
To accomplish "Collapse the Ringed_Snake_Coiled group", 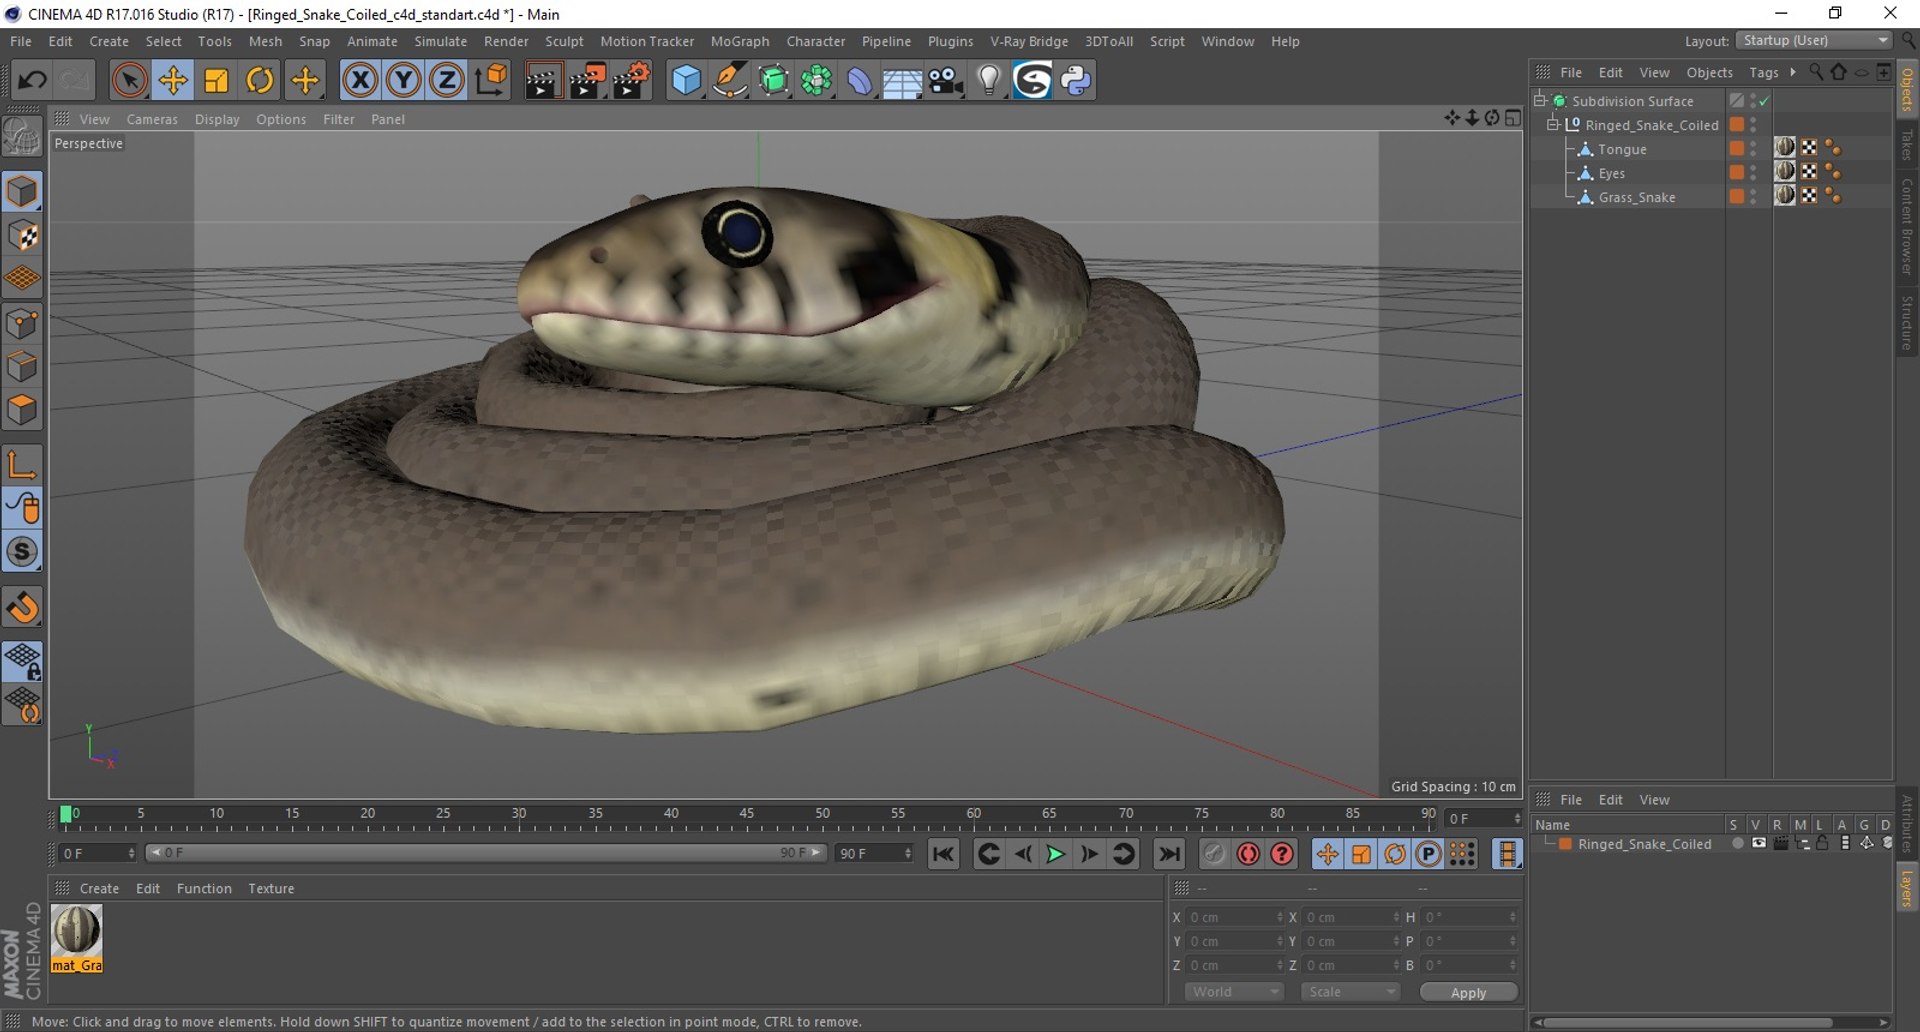I will [1553, 125].
